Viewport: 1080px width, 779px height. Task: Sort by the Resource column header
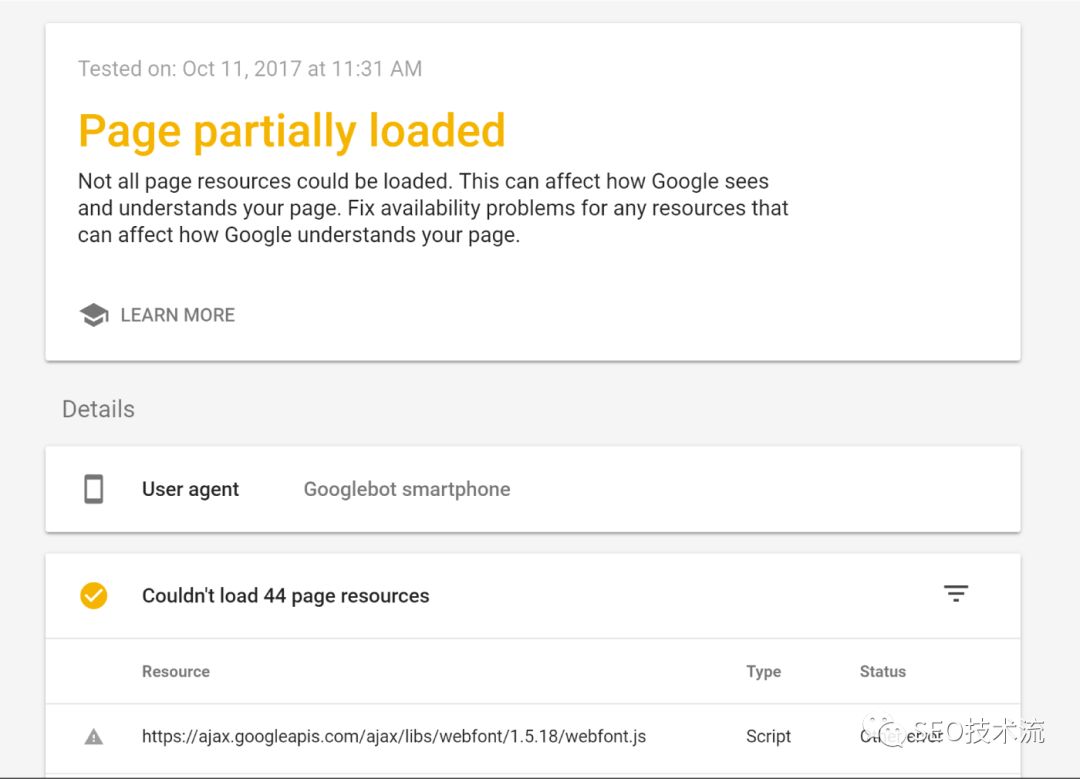tap(176, 672)
